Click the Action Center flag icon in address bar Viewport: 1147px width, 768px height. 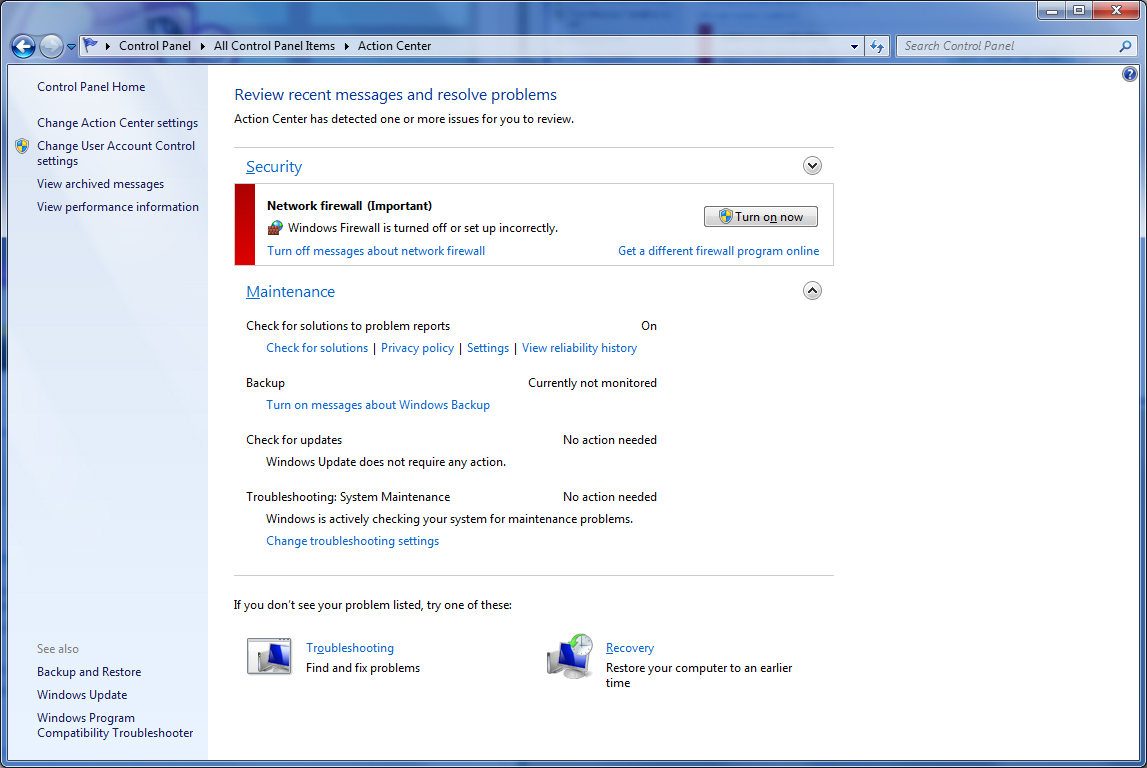tap(91, 45)
